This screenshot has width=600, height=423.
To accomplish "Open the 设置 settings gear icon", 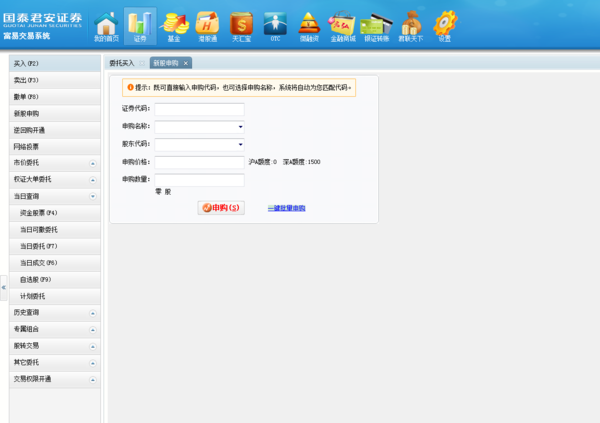I will click(444, 25).
